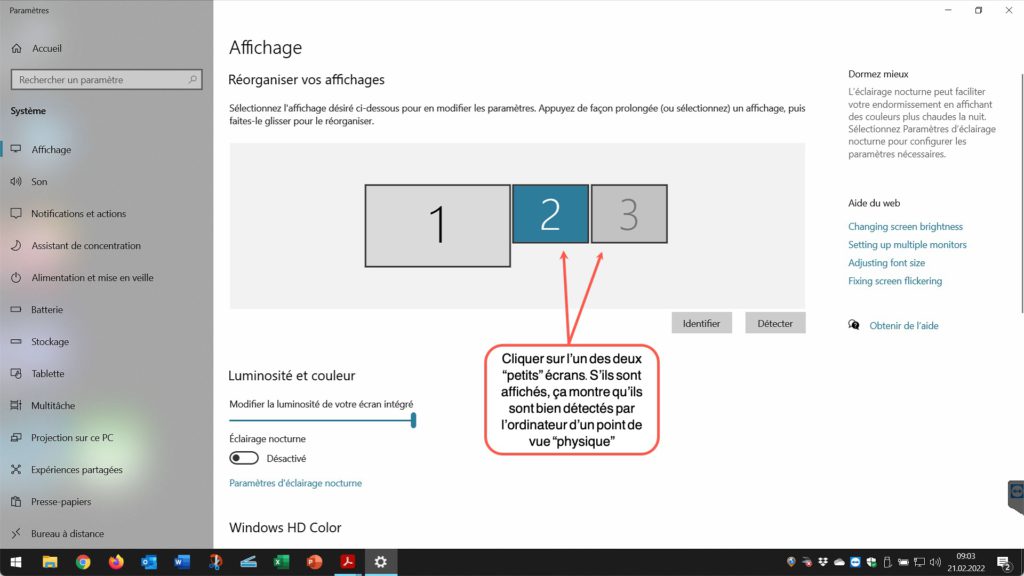Toggle Éclairage nocturne switch
Image resolution: width=1024 pixels, height=576 pixels.
244,458
